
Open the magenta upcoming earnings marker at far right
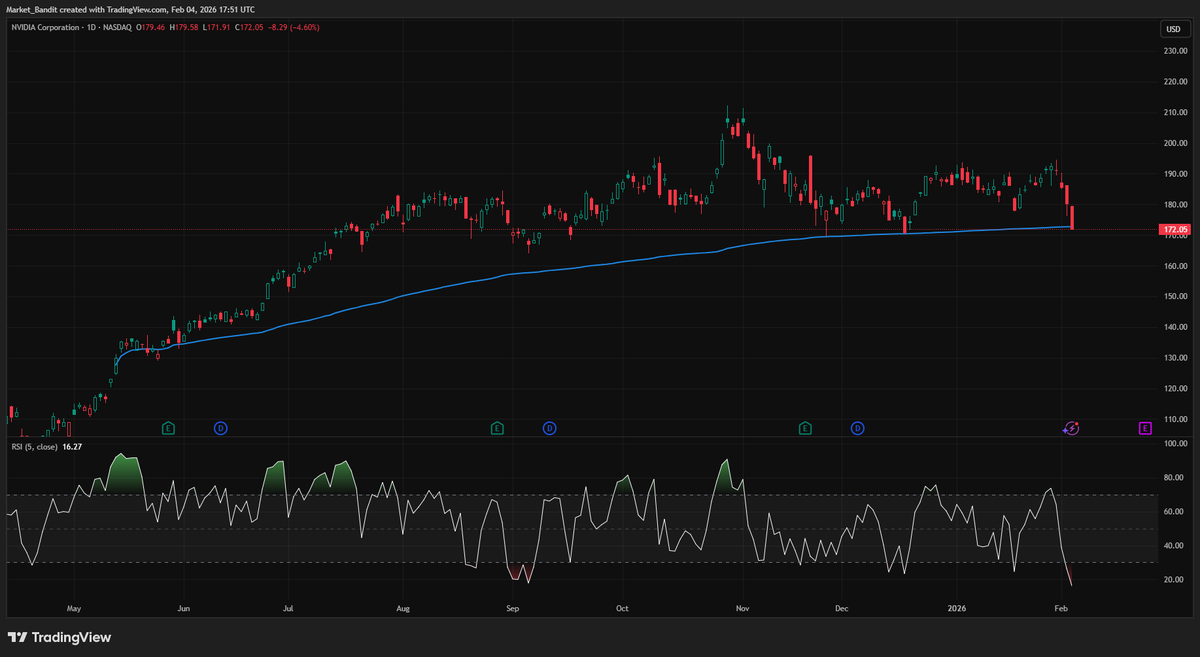1145,428
